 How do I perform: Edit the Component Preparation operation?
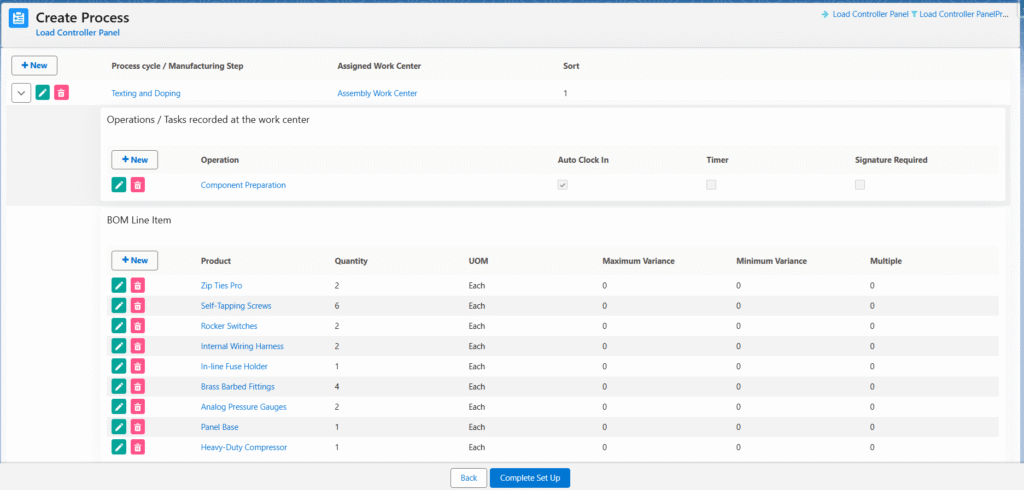point(119,185)
